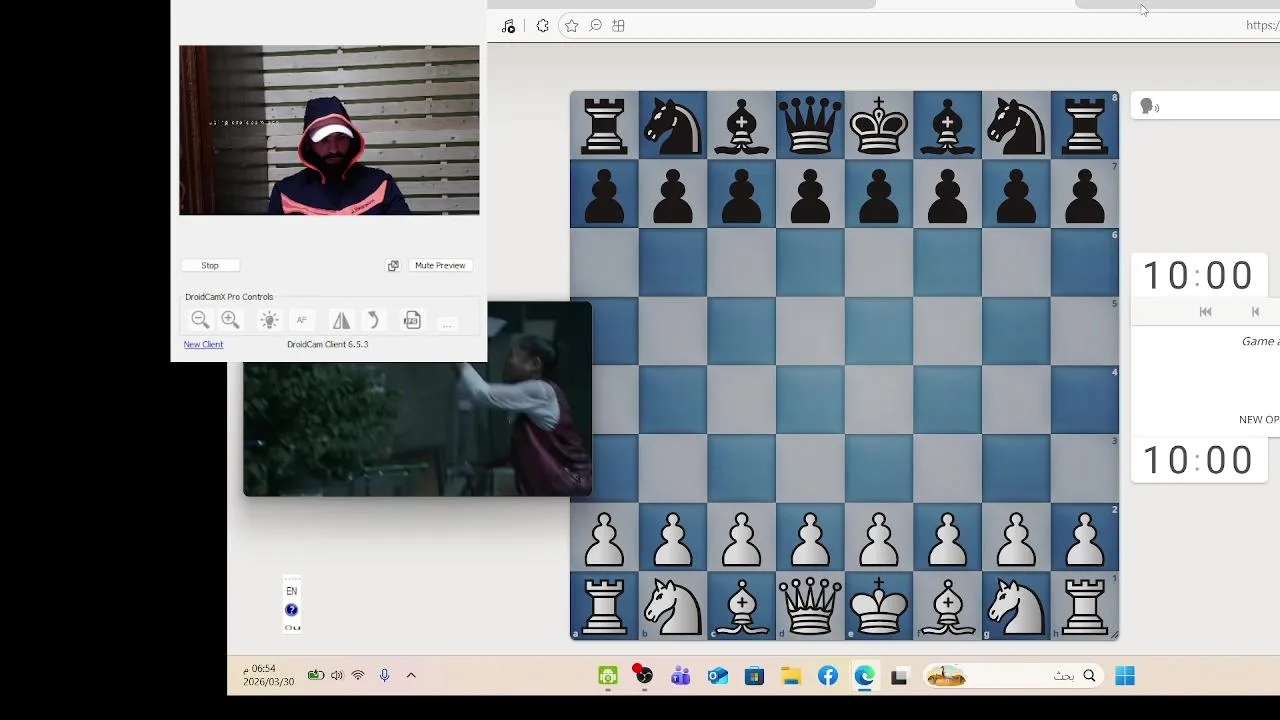Select the white king on e1
This screenshot has height=720, width=1280.
pos(879,606)
